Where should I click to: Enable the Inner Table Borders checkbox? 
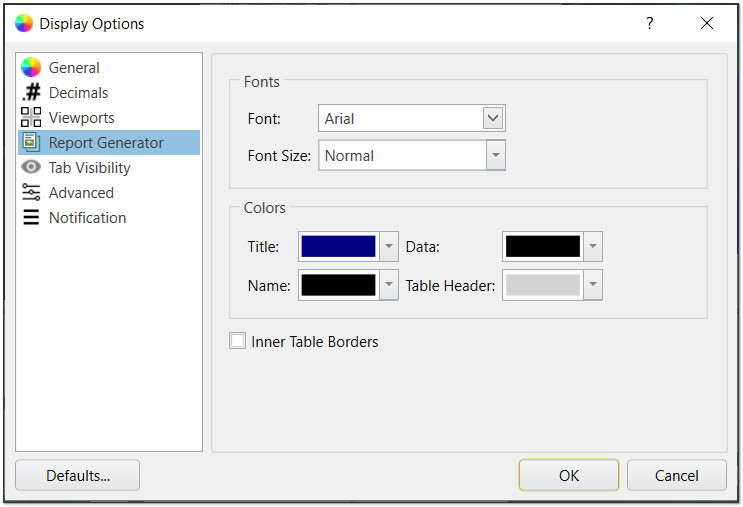237,341
